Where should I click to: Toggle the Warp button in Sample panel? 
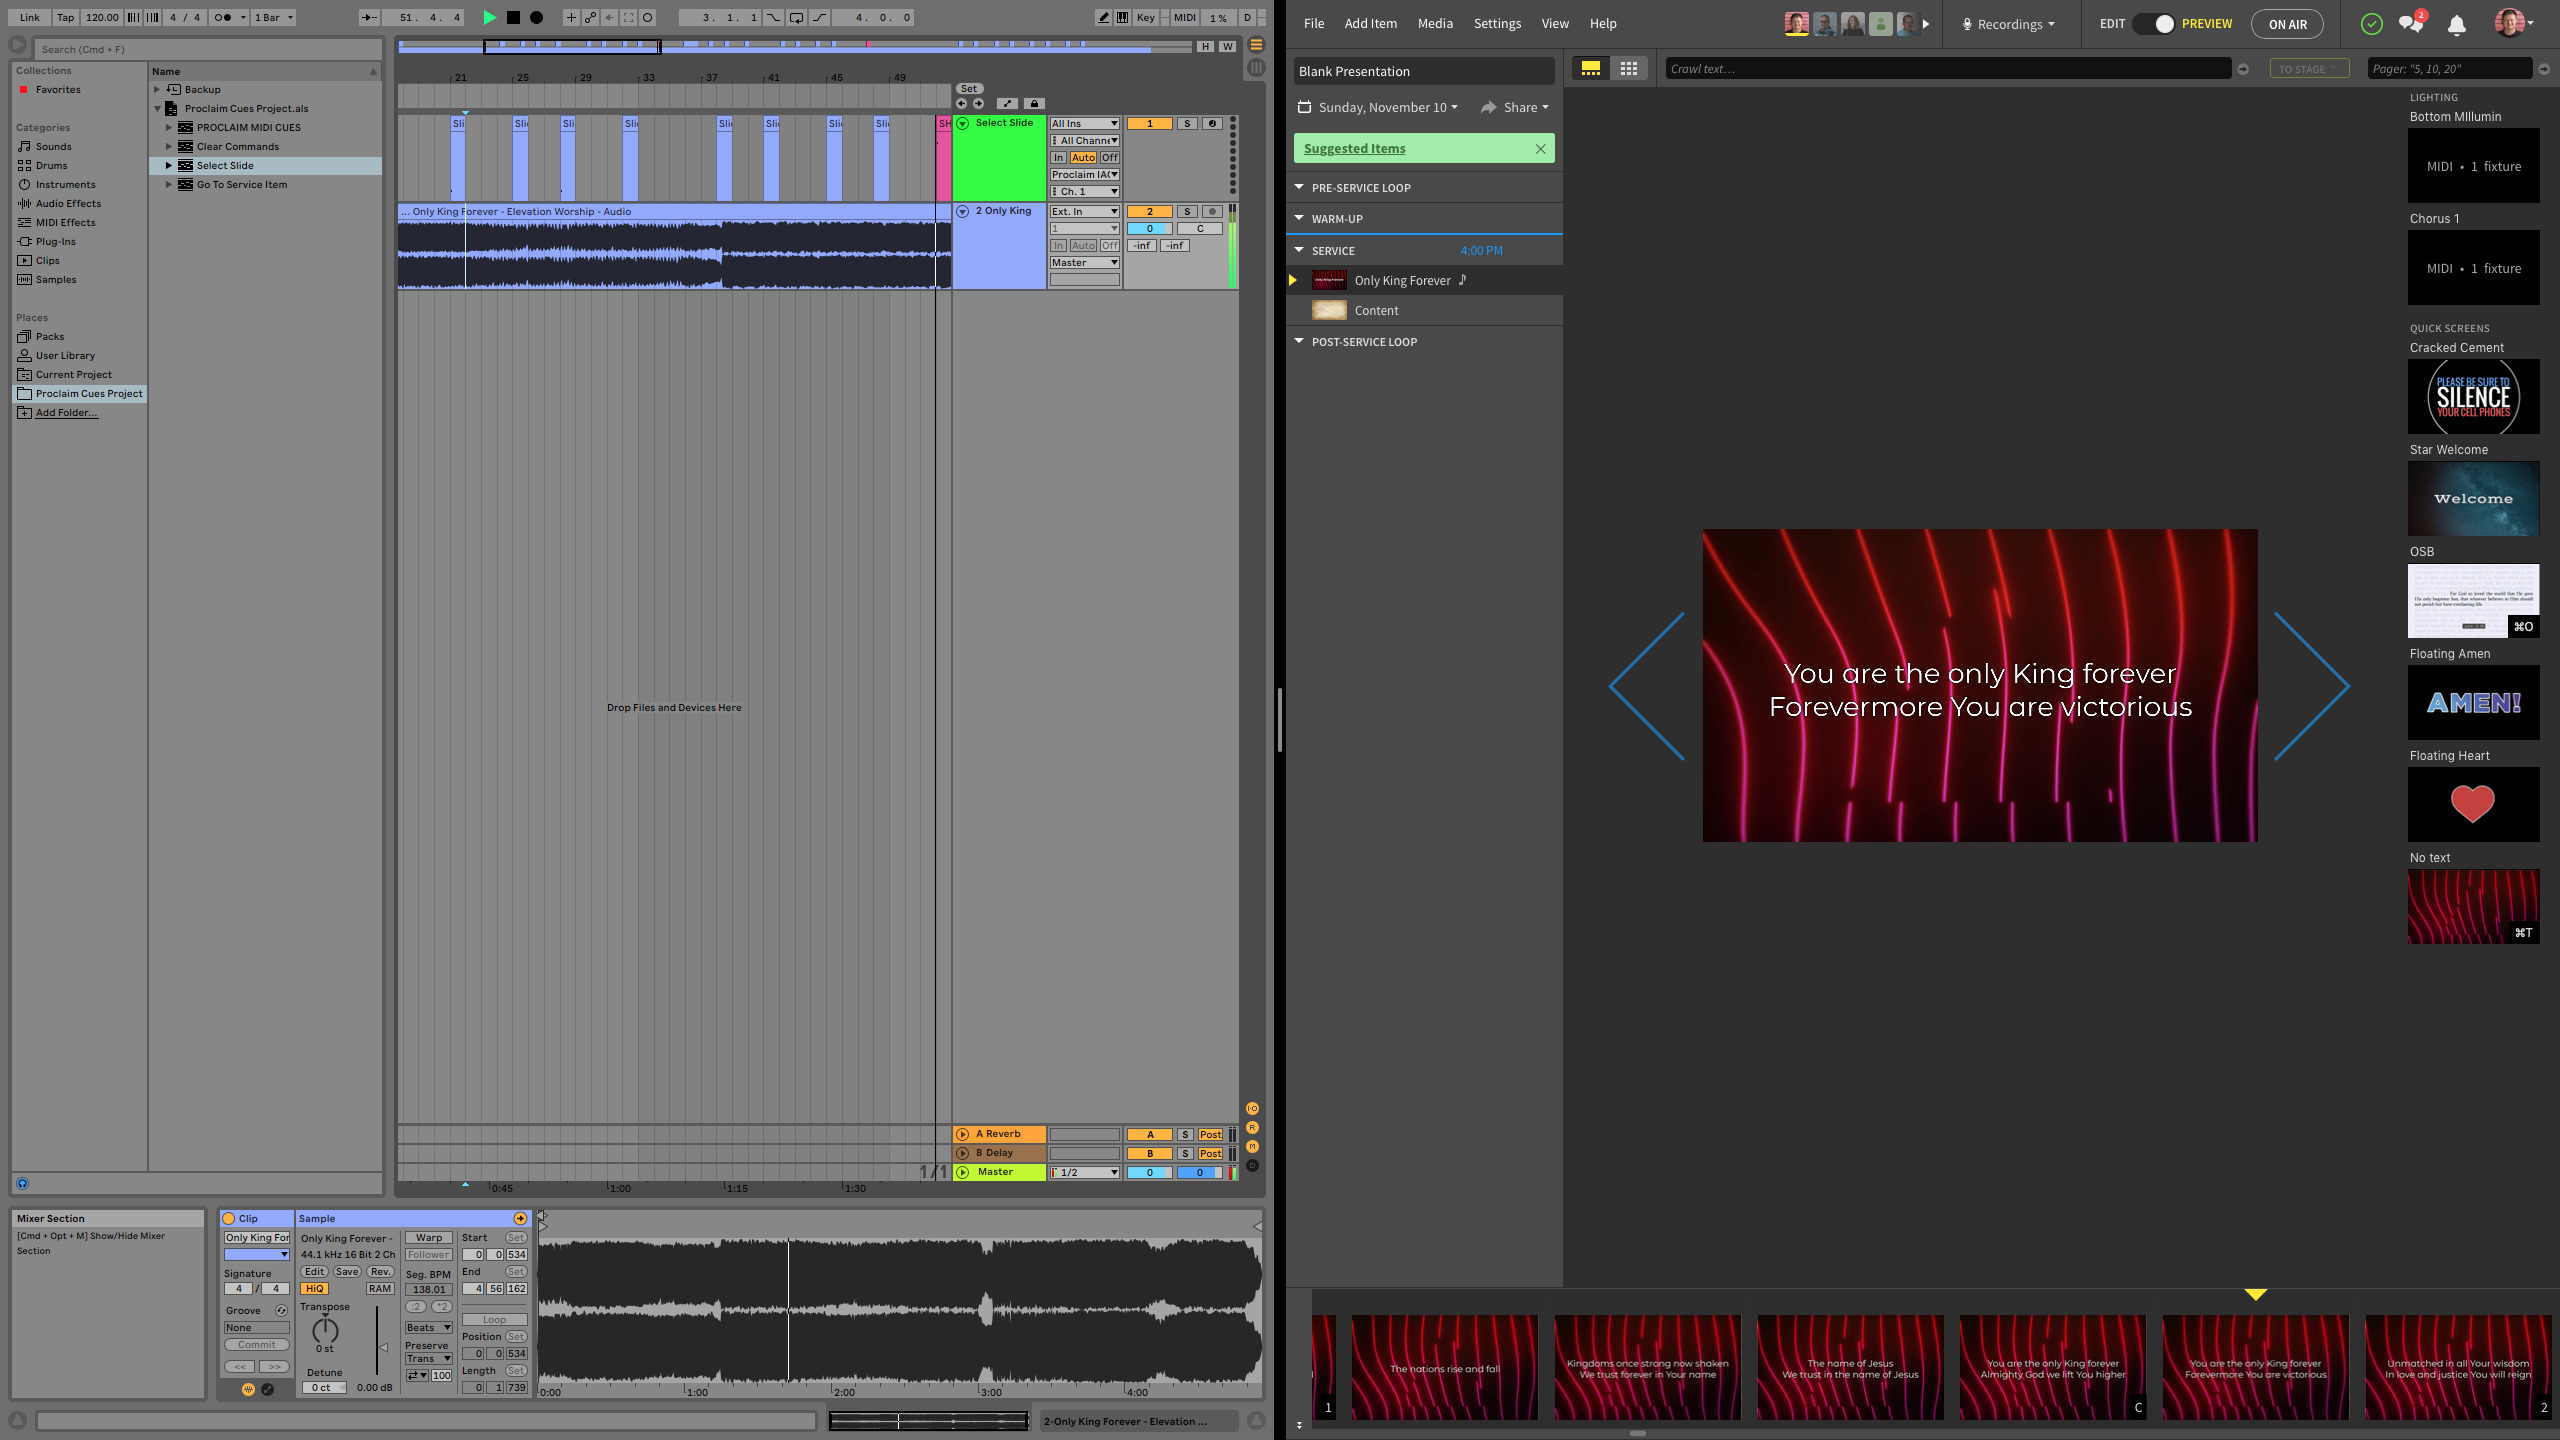(429, 1238)
